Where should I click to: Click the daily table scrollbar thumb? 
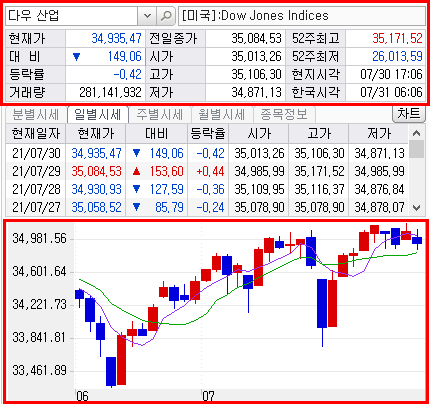coord(416,149)
